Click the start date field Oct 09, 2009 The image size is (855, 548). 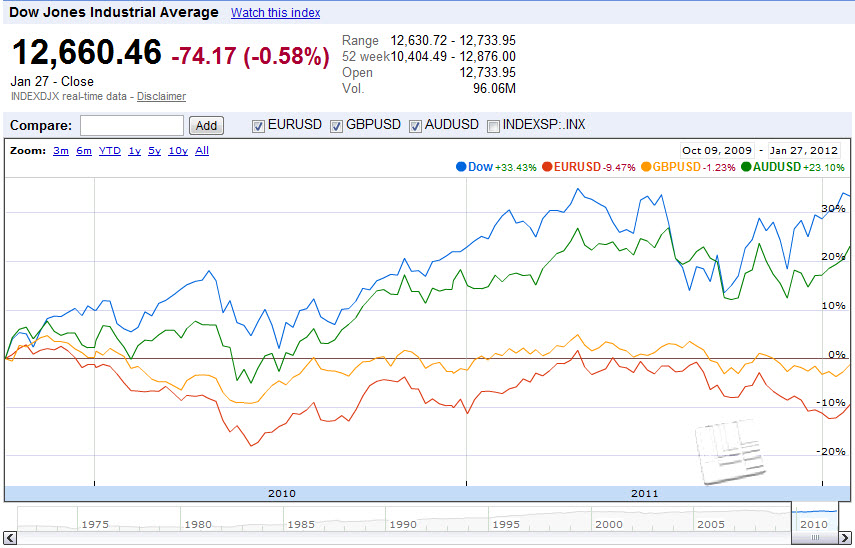coord(717,150)
